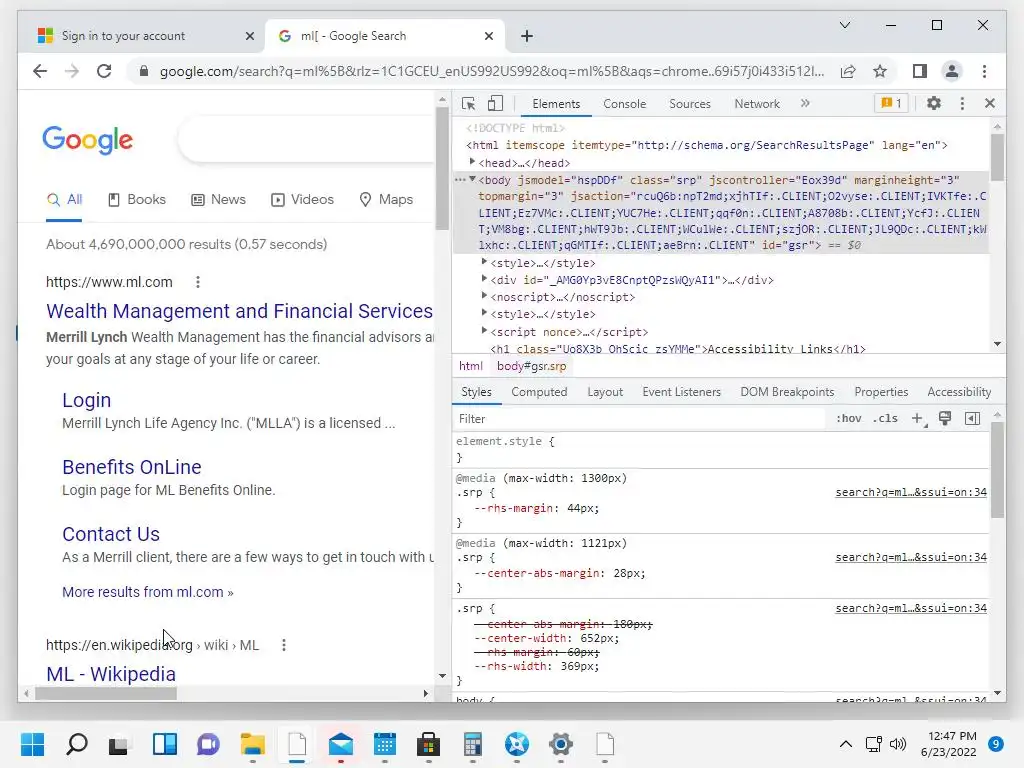Click the new style rule plus icon
The width and height of the screenshot is (1024, 768).
[918, 419]
